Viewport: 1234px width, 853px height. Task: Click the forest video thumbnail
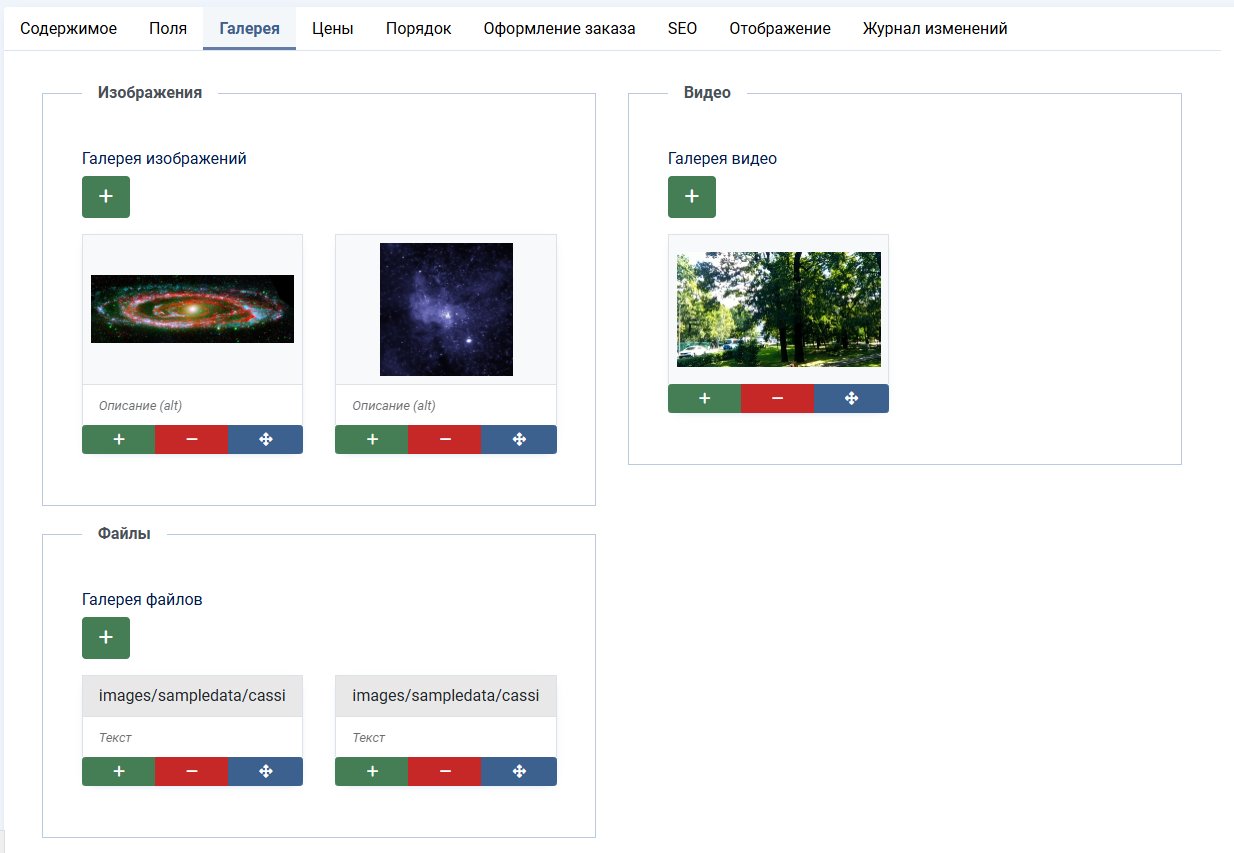(778, 309)
